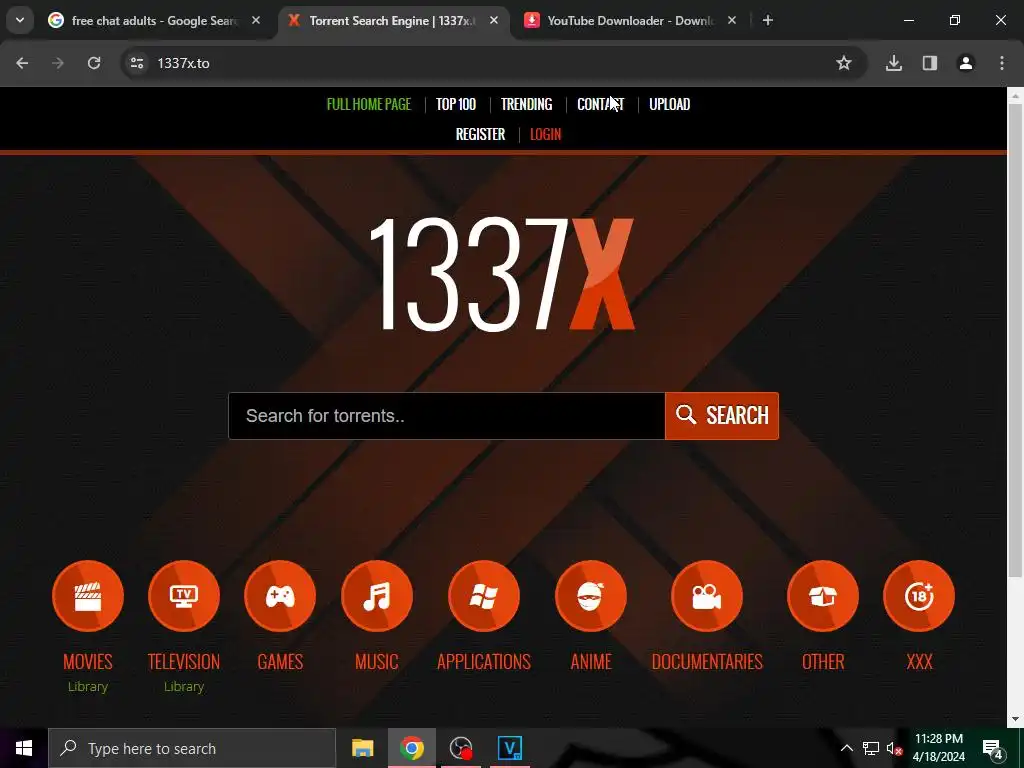Click the Register link
This screenshot has width=1024, height=768.
tap(481, 135)
